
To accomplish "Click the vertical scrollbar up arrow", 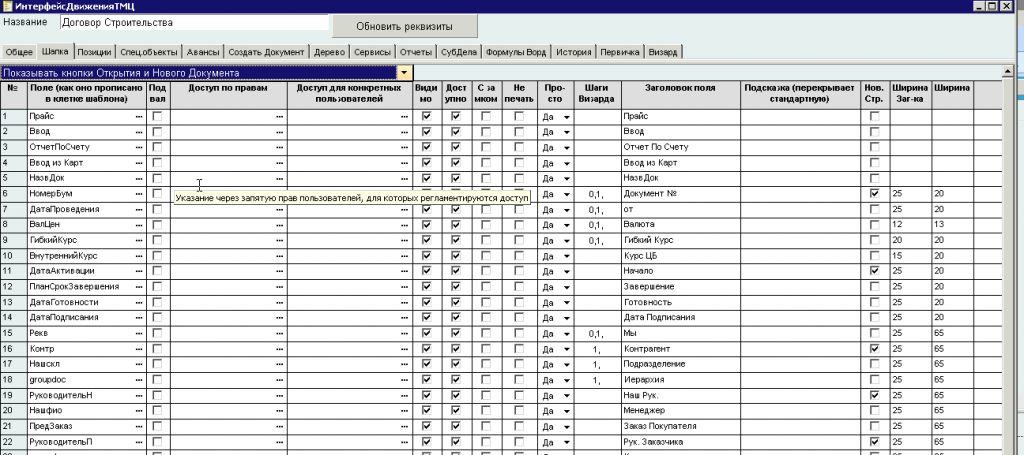I will point(1006,71).
